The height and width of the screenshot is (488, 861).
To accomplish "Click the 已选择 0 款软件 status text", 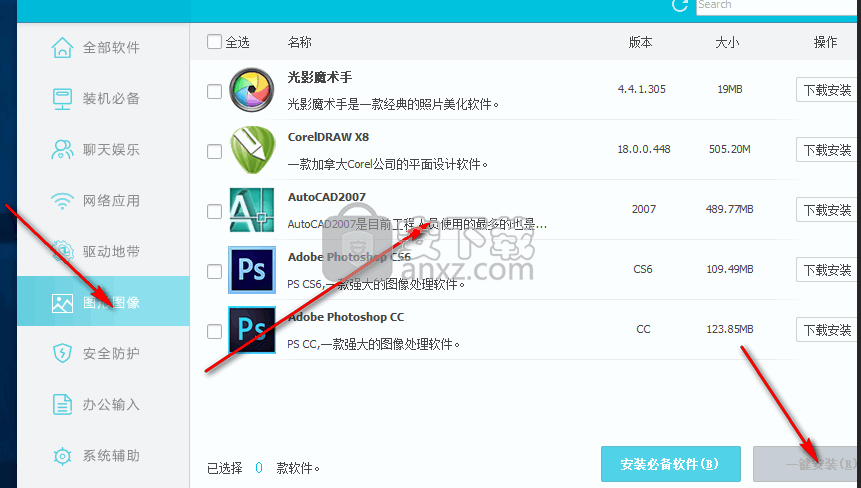I will [x=264, y=468].
